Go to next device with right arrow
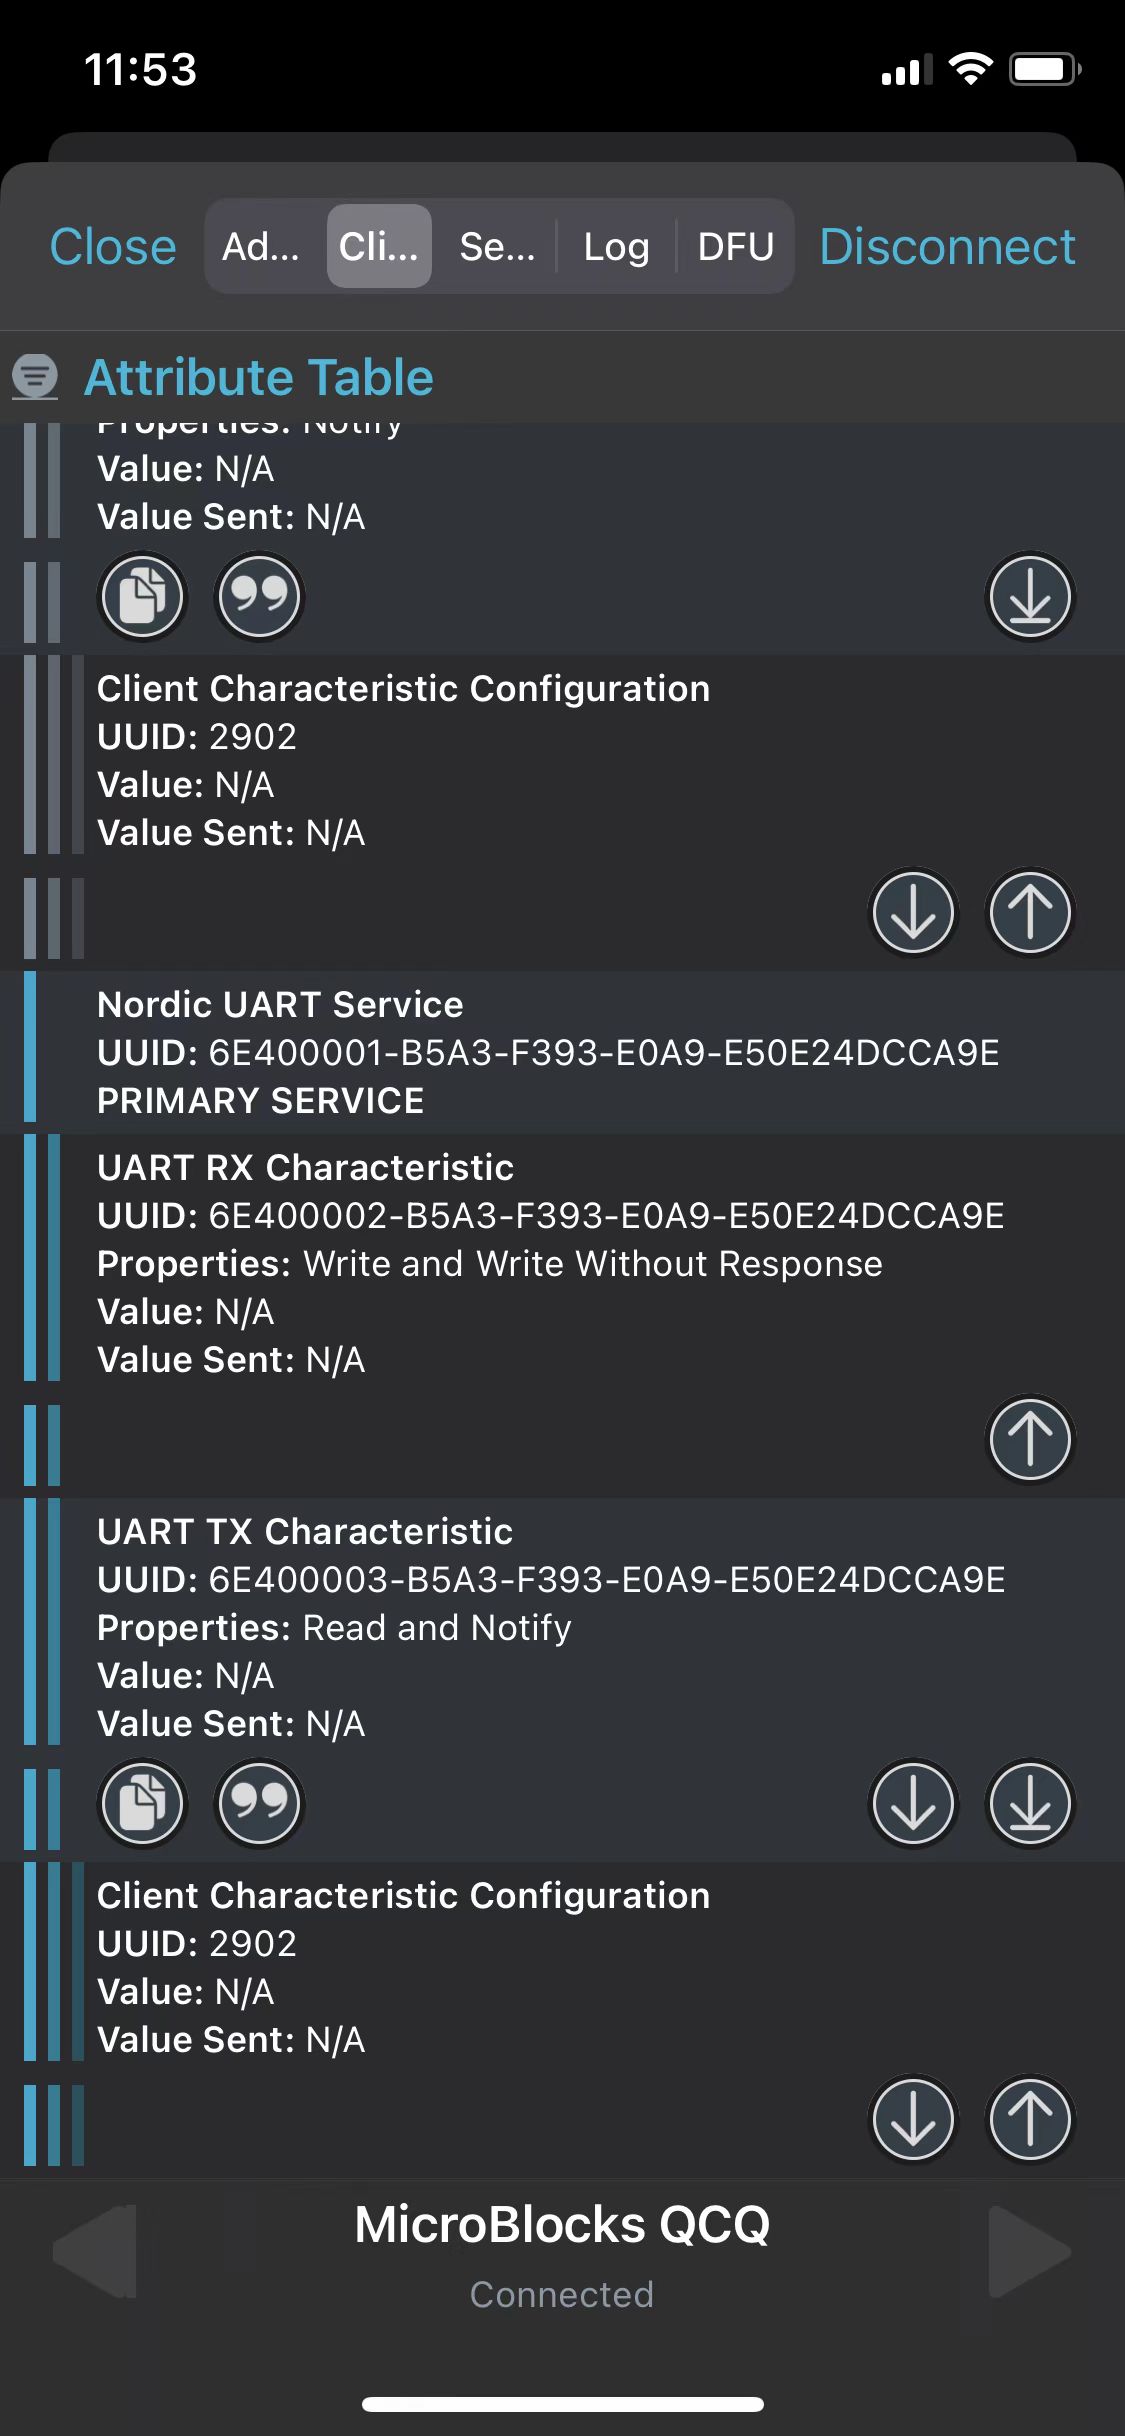 click(x=1030, y=2252)
